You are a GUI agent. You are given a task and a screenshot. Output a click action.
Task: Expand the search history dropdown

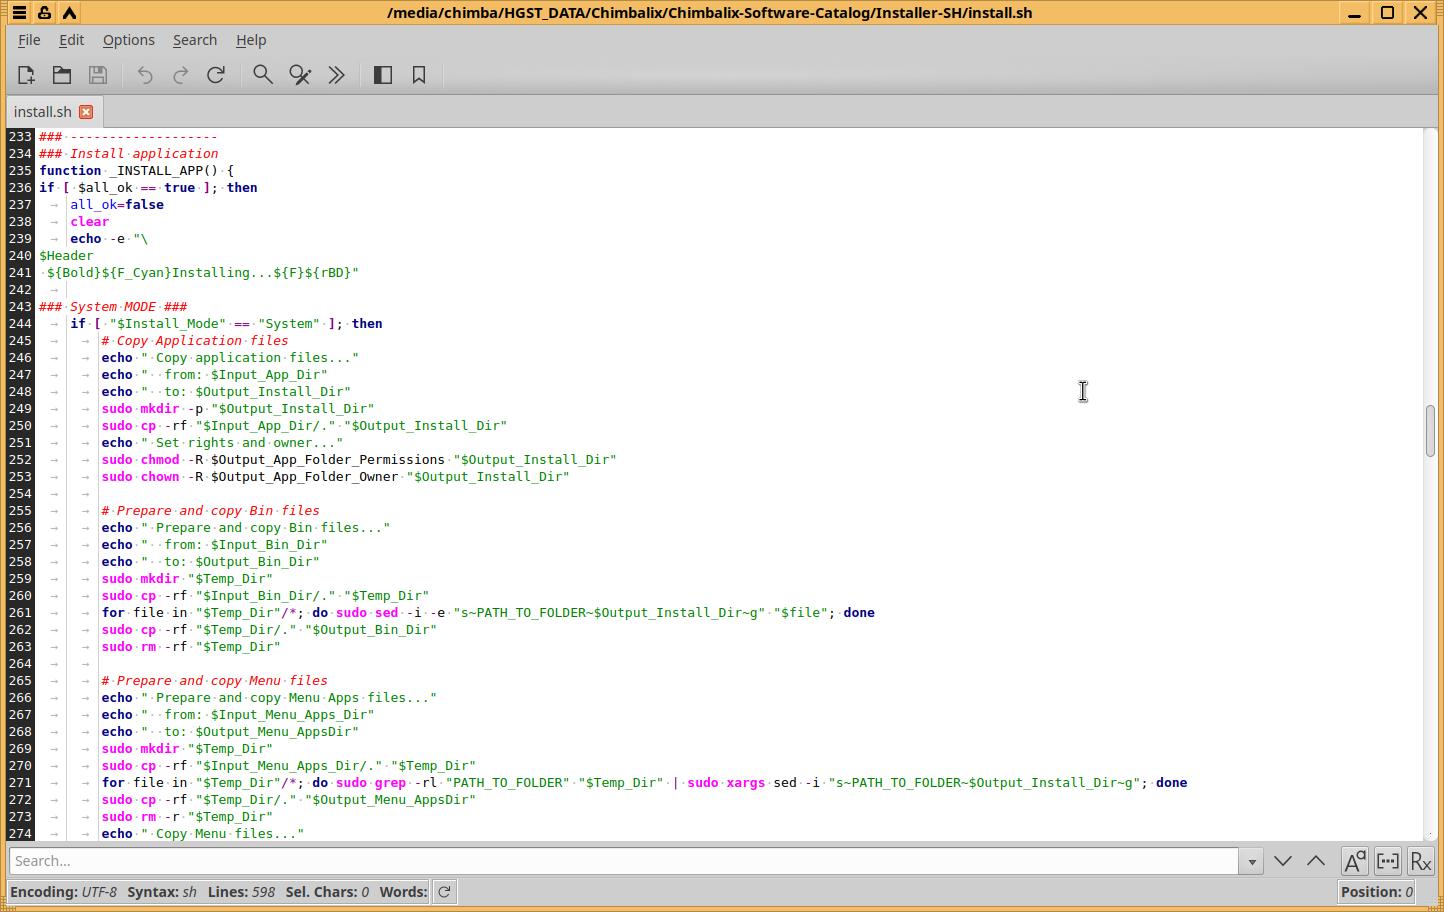click(x=1250, y=861)
